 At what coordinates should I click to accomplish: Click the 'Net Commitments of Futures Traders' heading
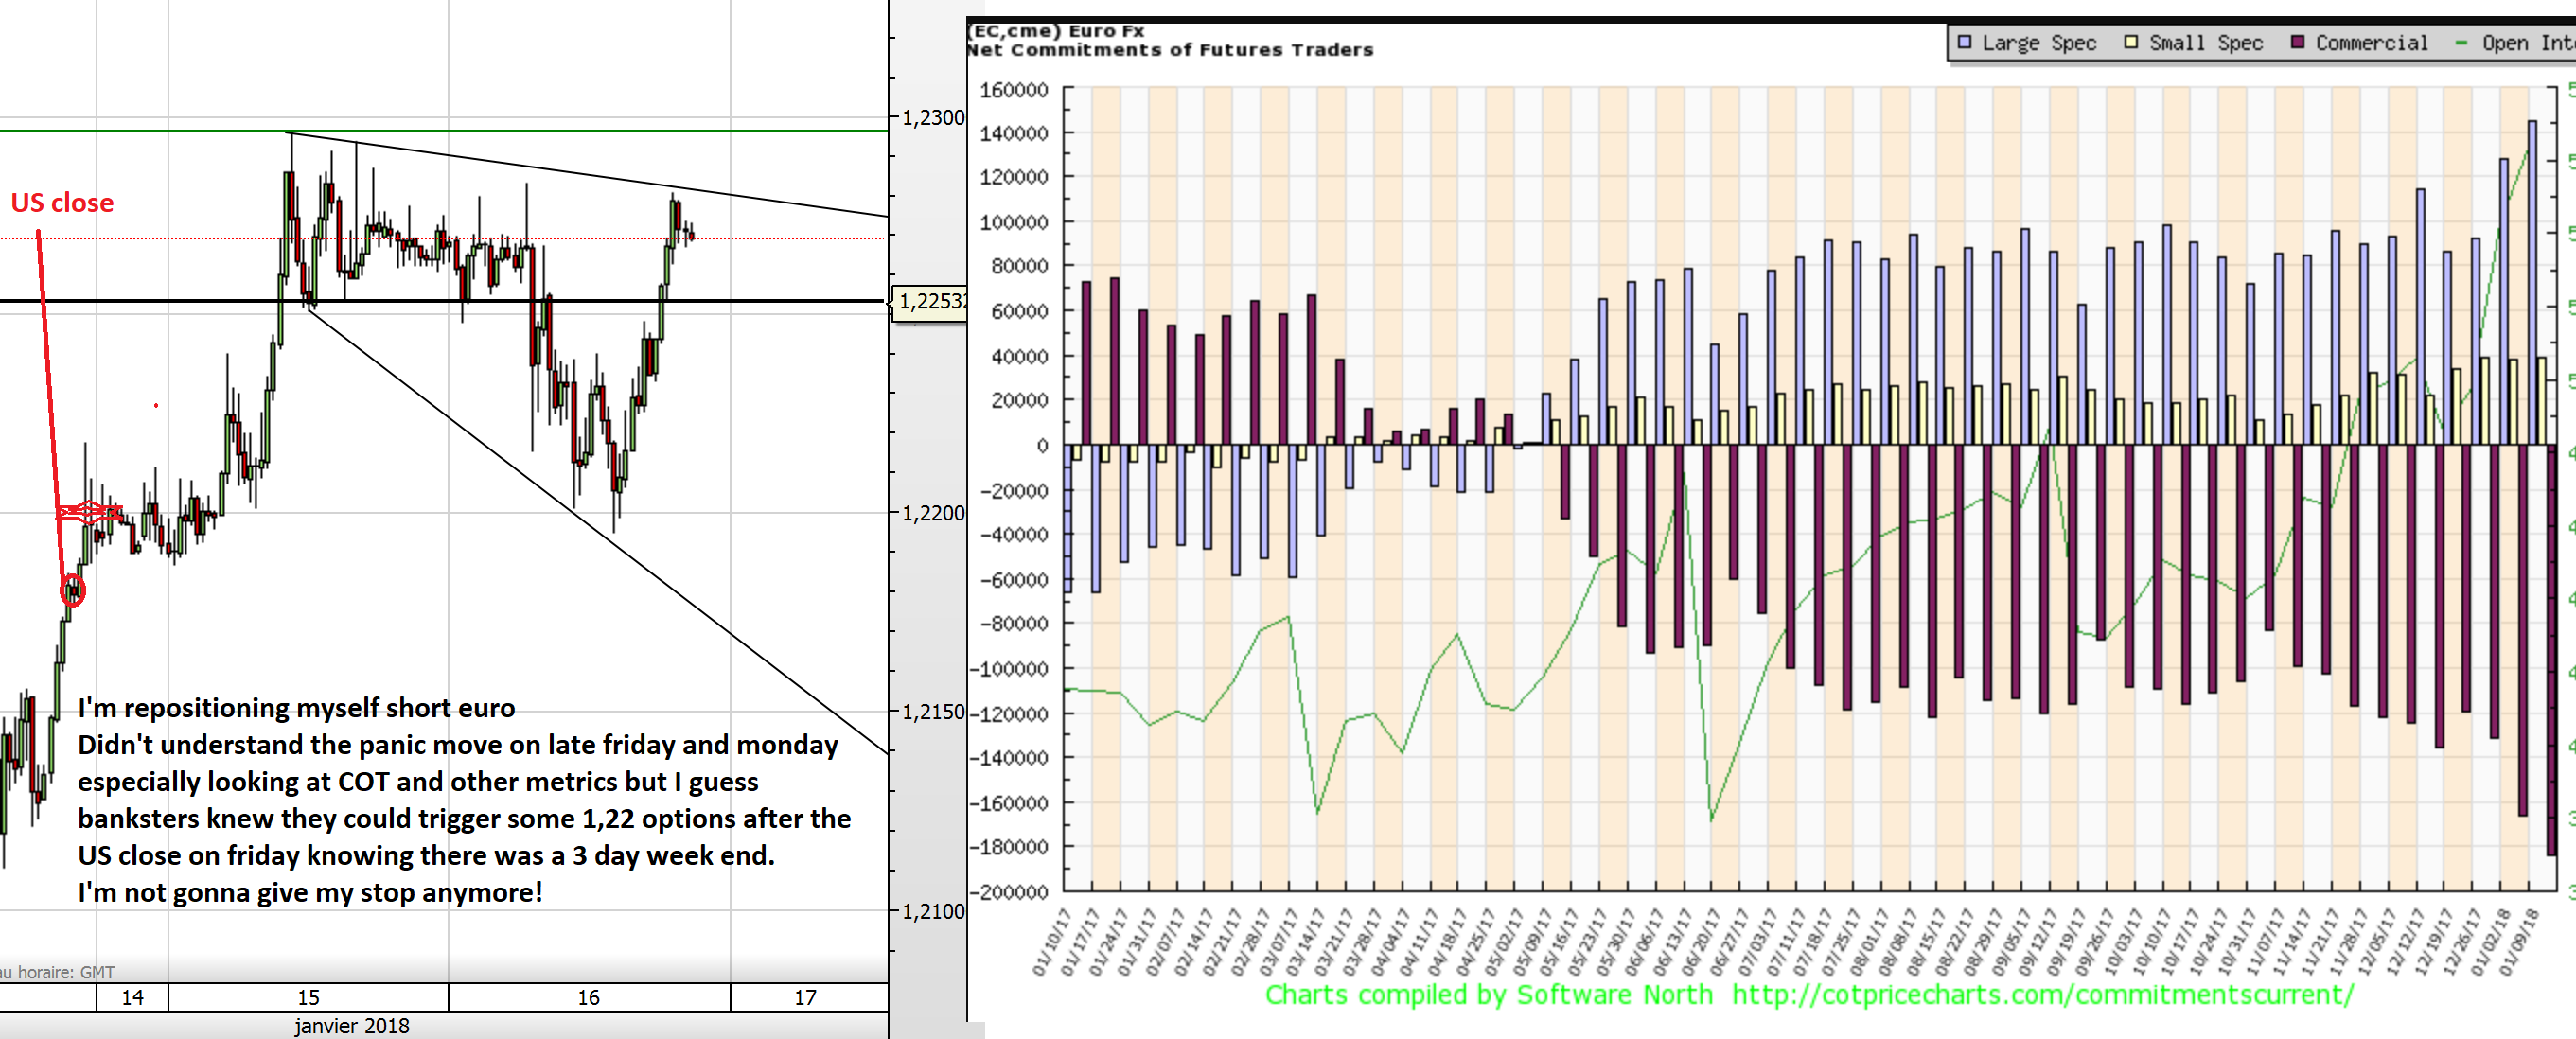click(x=1170, y=50)
